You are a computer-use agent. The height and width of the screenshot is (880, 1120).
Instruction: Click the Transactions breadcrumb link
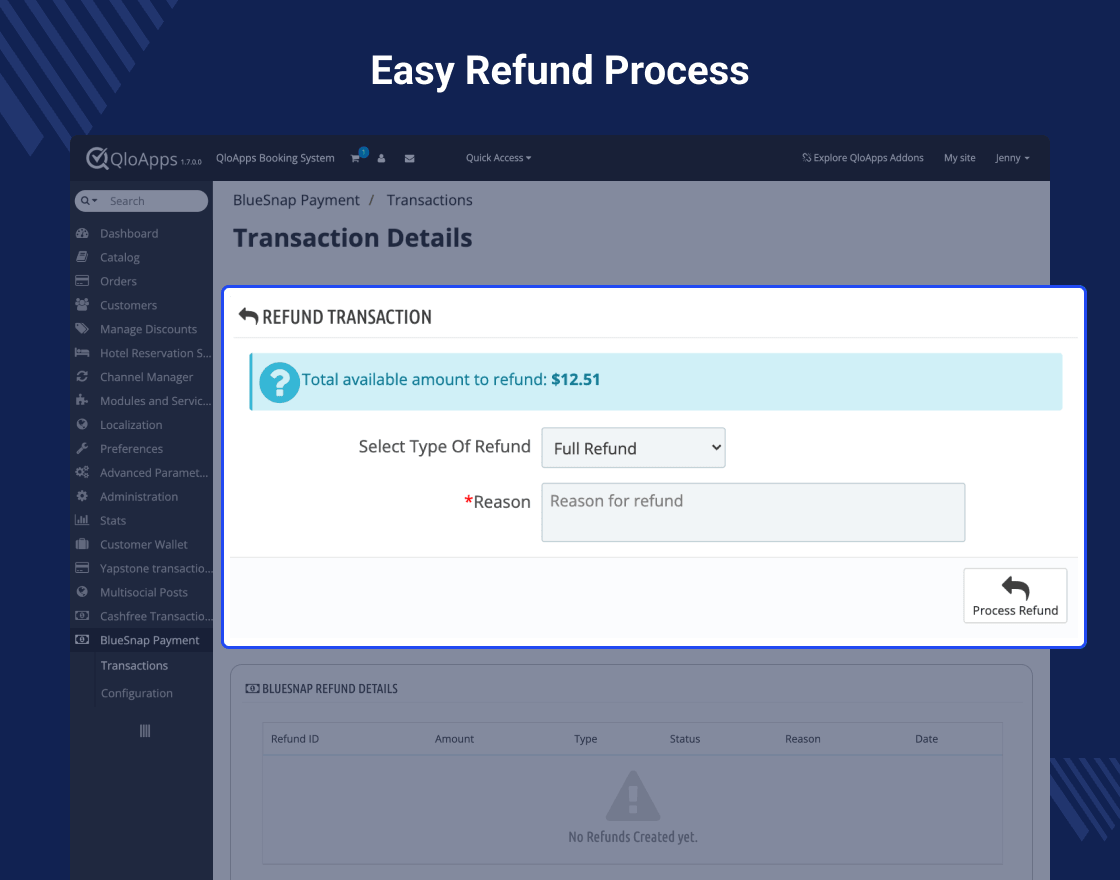pyautogui.click(x=429, y=200)
